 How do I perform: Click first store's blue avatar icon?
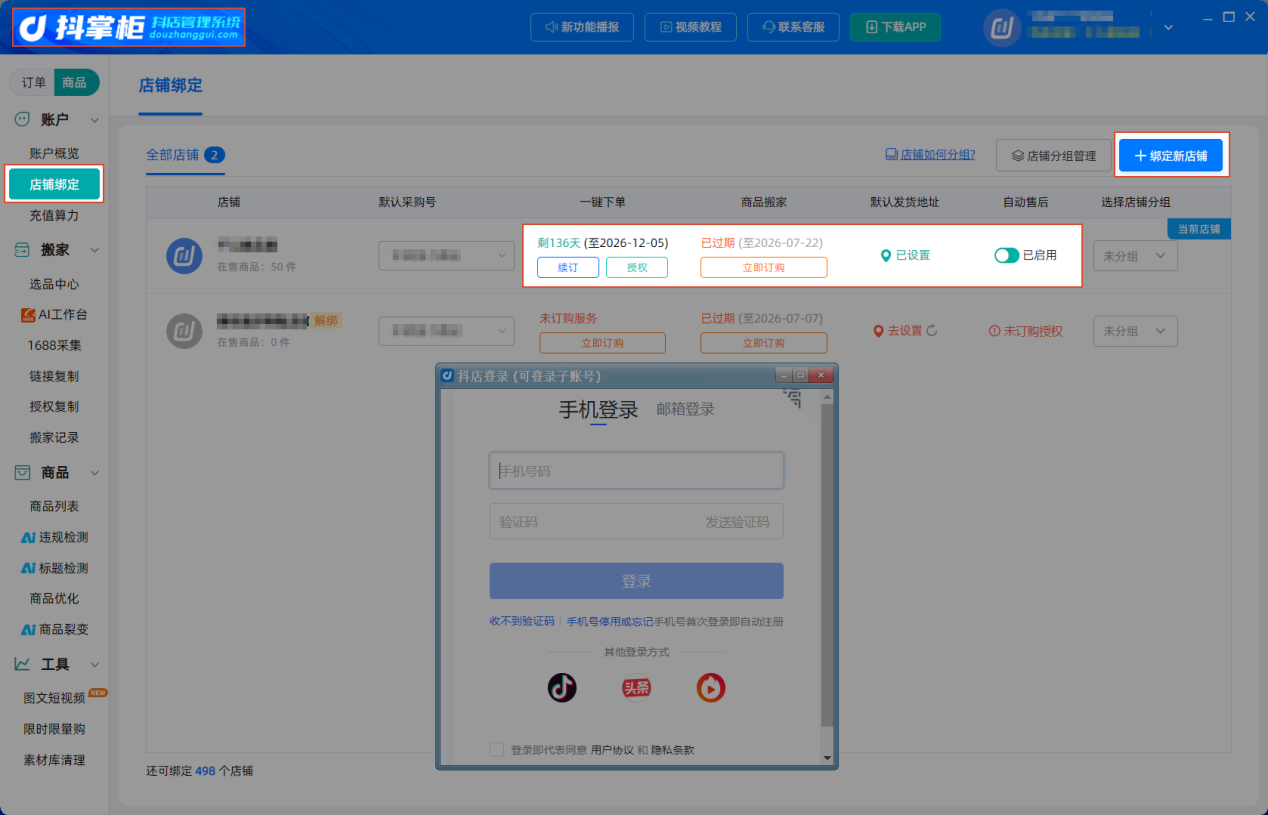[184, 256]
